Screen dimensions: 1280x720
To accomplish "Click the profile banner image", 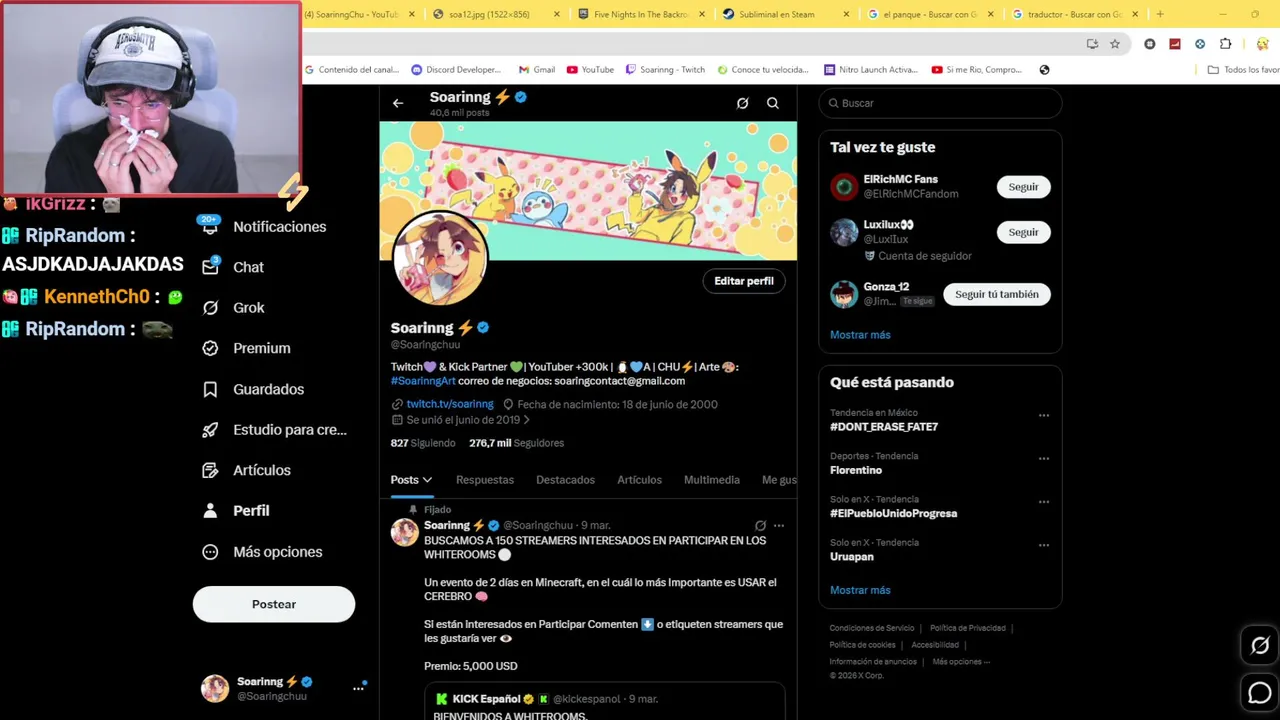I will [588, 190].
